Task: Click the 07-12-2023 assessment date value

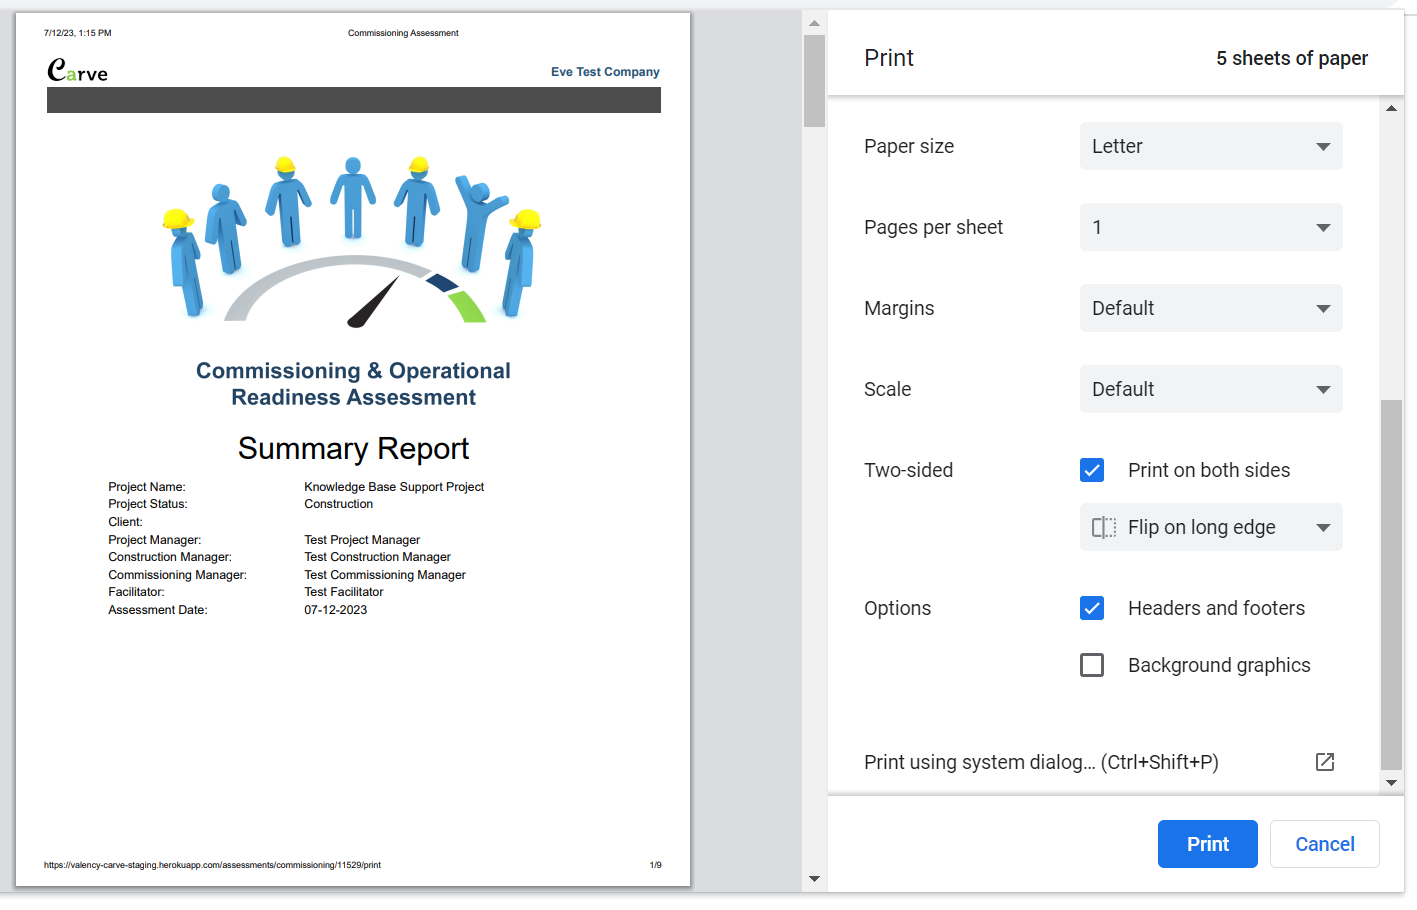Action: (x=335, y=610)
